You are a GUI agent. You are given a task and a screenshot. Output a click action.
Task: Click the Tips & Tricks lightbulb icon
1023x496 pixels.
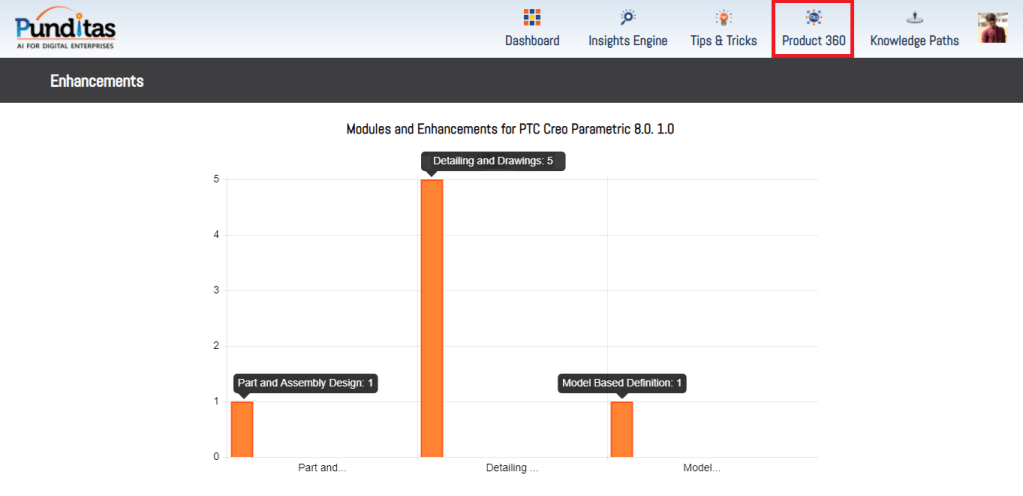(x=723, y=17)
